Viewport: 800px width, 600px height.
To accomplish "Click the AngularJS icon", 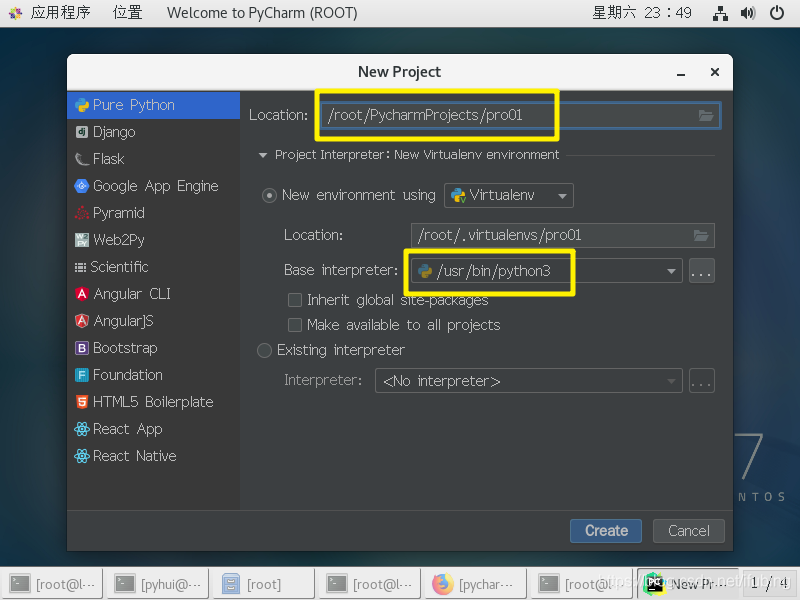I will click(82, 321).
